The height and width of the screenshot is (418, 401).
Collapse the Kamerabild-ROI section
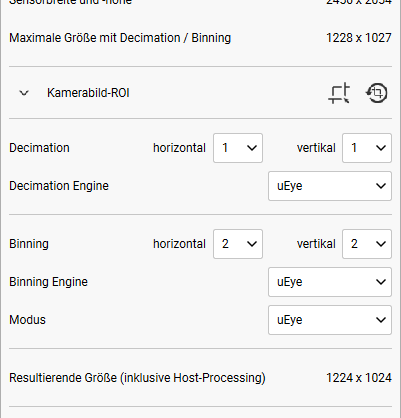24,93
